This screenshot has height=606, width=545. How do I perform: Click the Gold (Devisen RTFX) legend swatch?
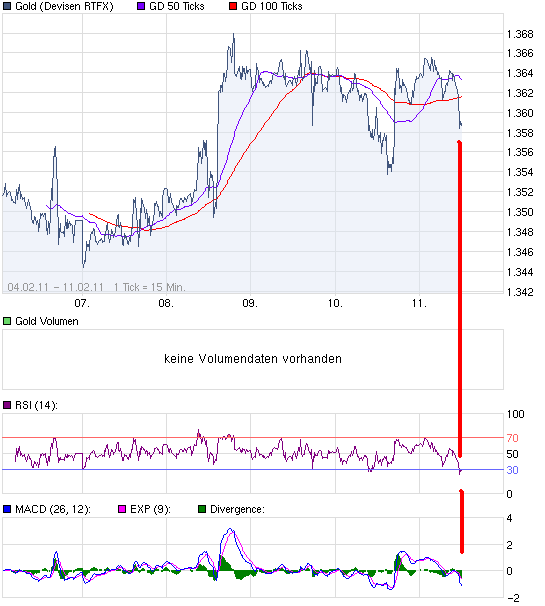7,6
